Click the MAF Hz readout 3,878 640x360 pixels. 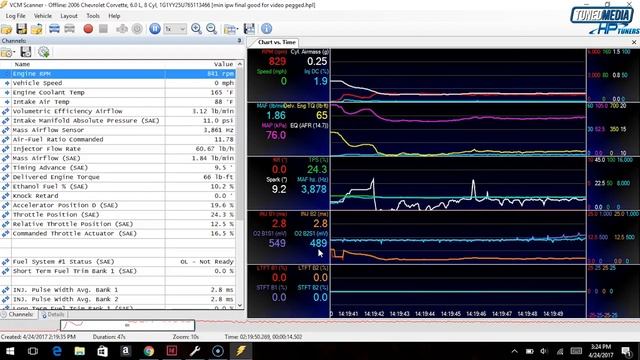click(314, 189)
